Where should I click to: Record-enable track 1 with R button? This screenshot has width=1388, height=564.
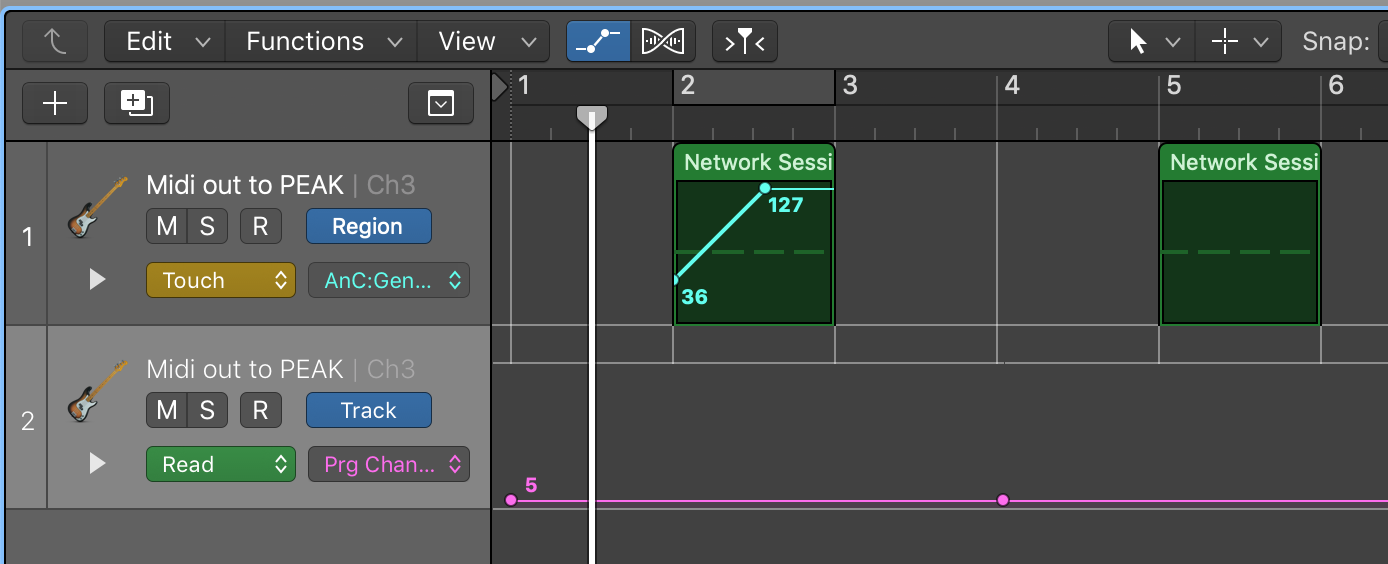pyautogui.click(x=260, y=226)
